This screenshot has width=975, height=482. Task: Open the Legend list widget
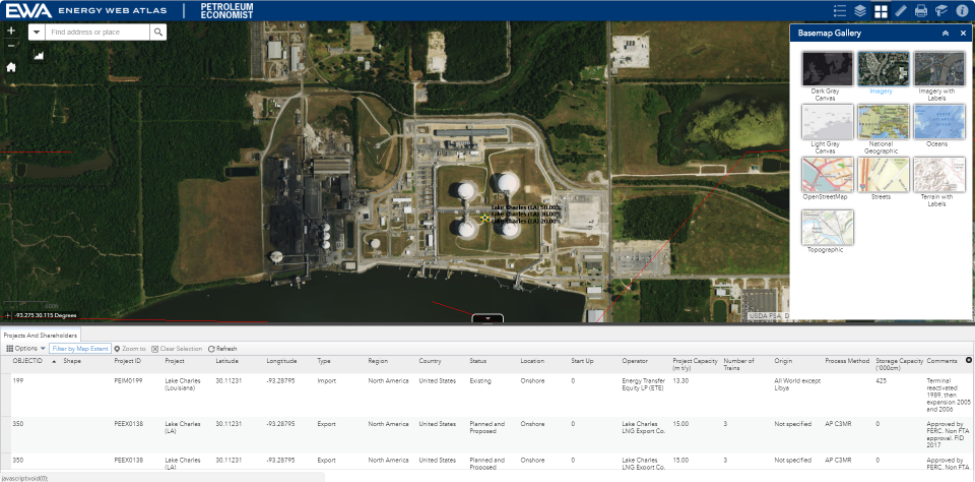click(840, 11)
